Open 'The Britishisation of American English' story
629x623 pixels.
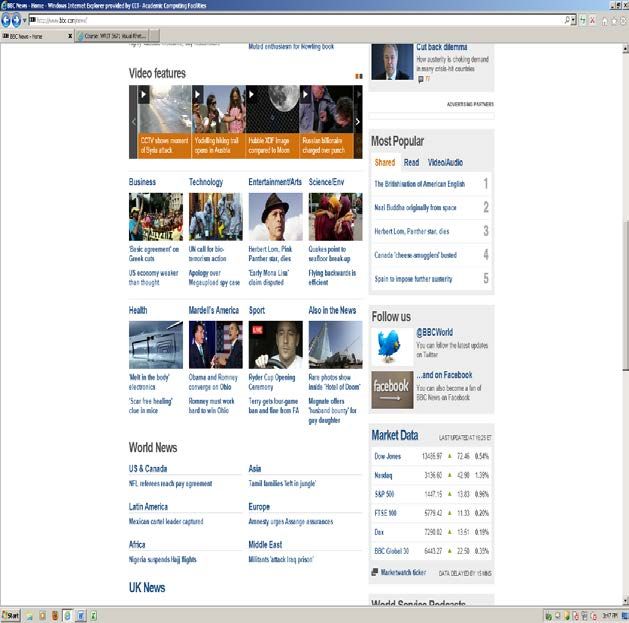[420, 184]
